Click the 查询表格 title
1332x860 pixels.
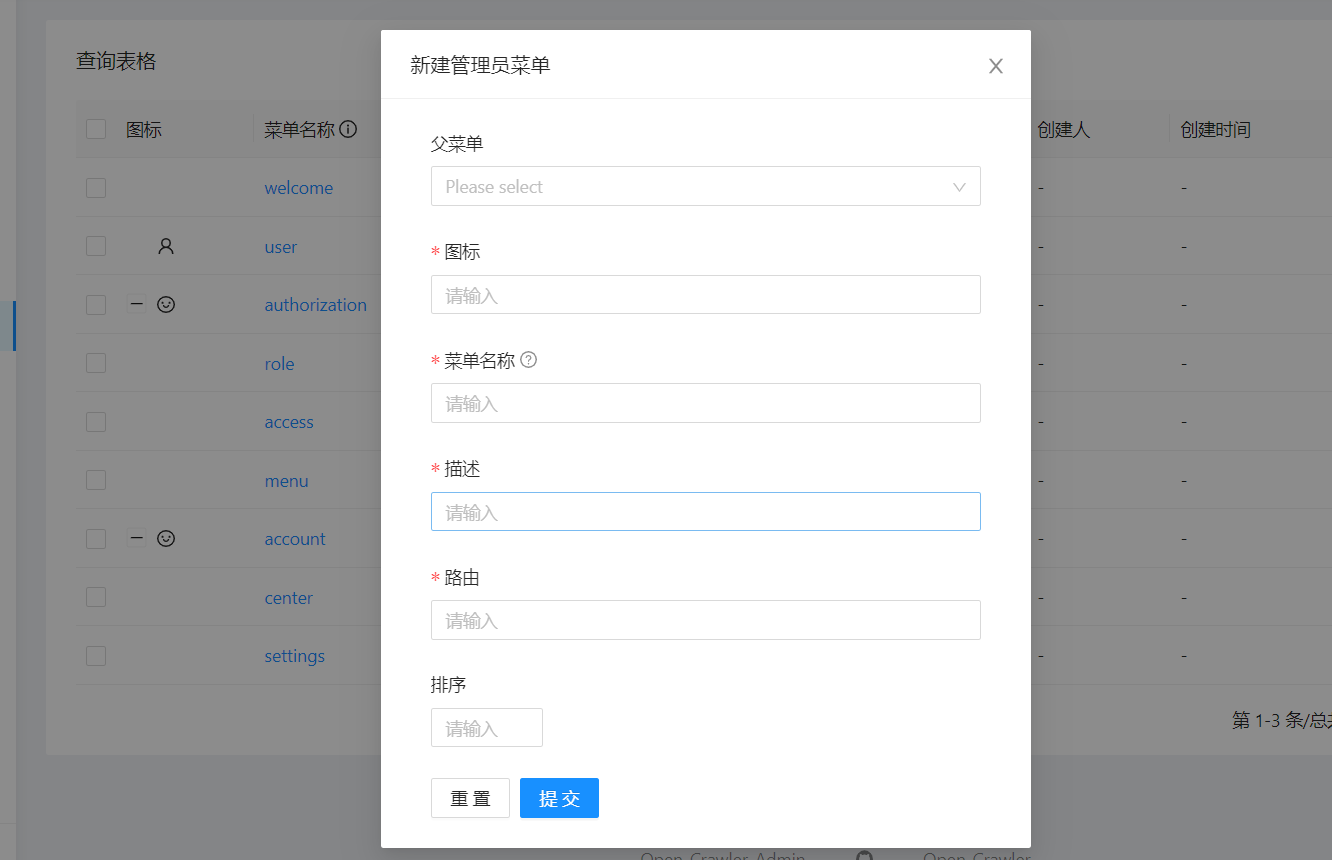pos(116,61)
